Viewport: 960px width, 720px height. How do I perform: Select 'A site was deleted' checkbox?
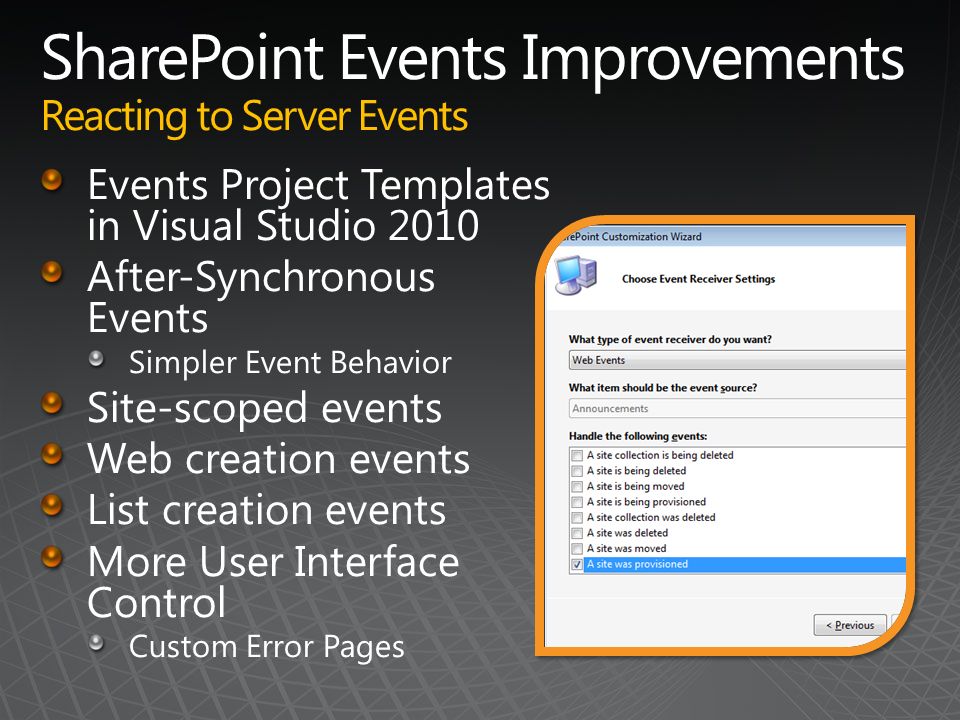point(577,533)
